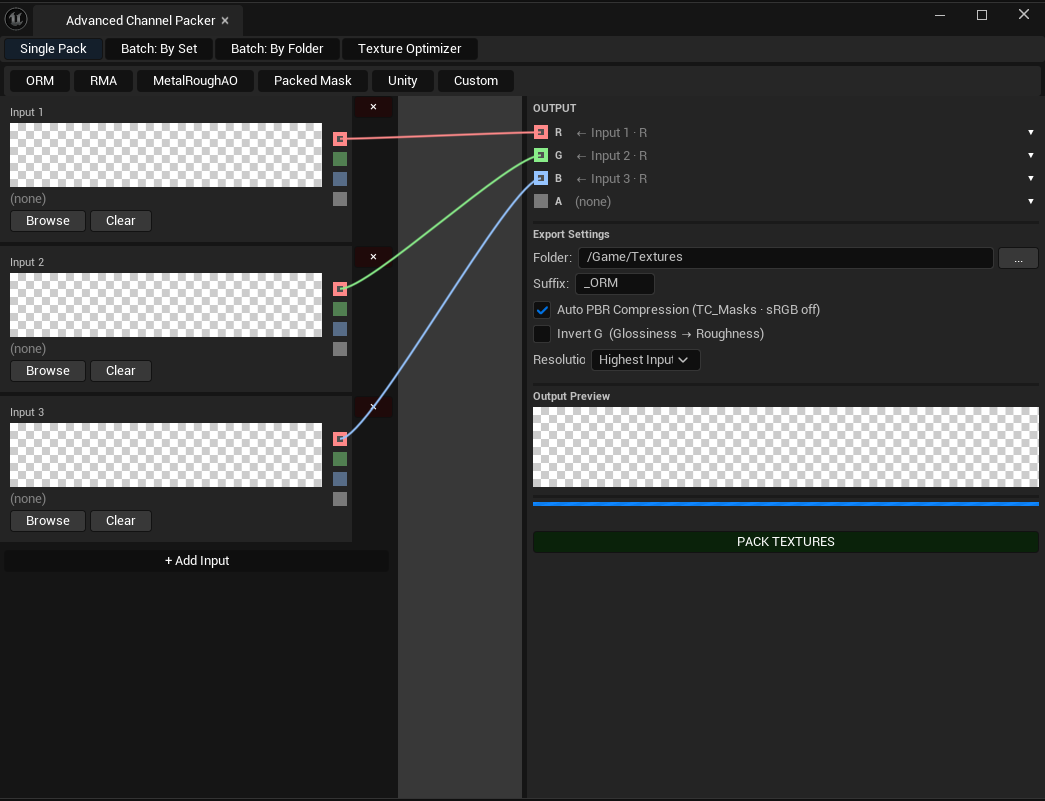
Task: Click Output A channel pin
Action: pos(540,201)
